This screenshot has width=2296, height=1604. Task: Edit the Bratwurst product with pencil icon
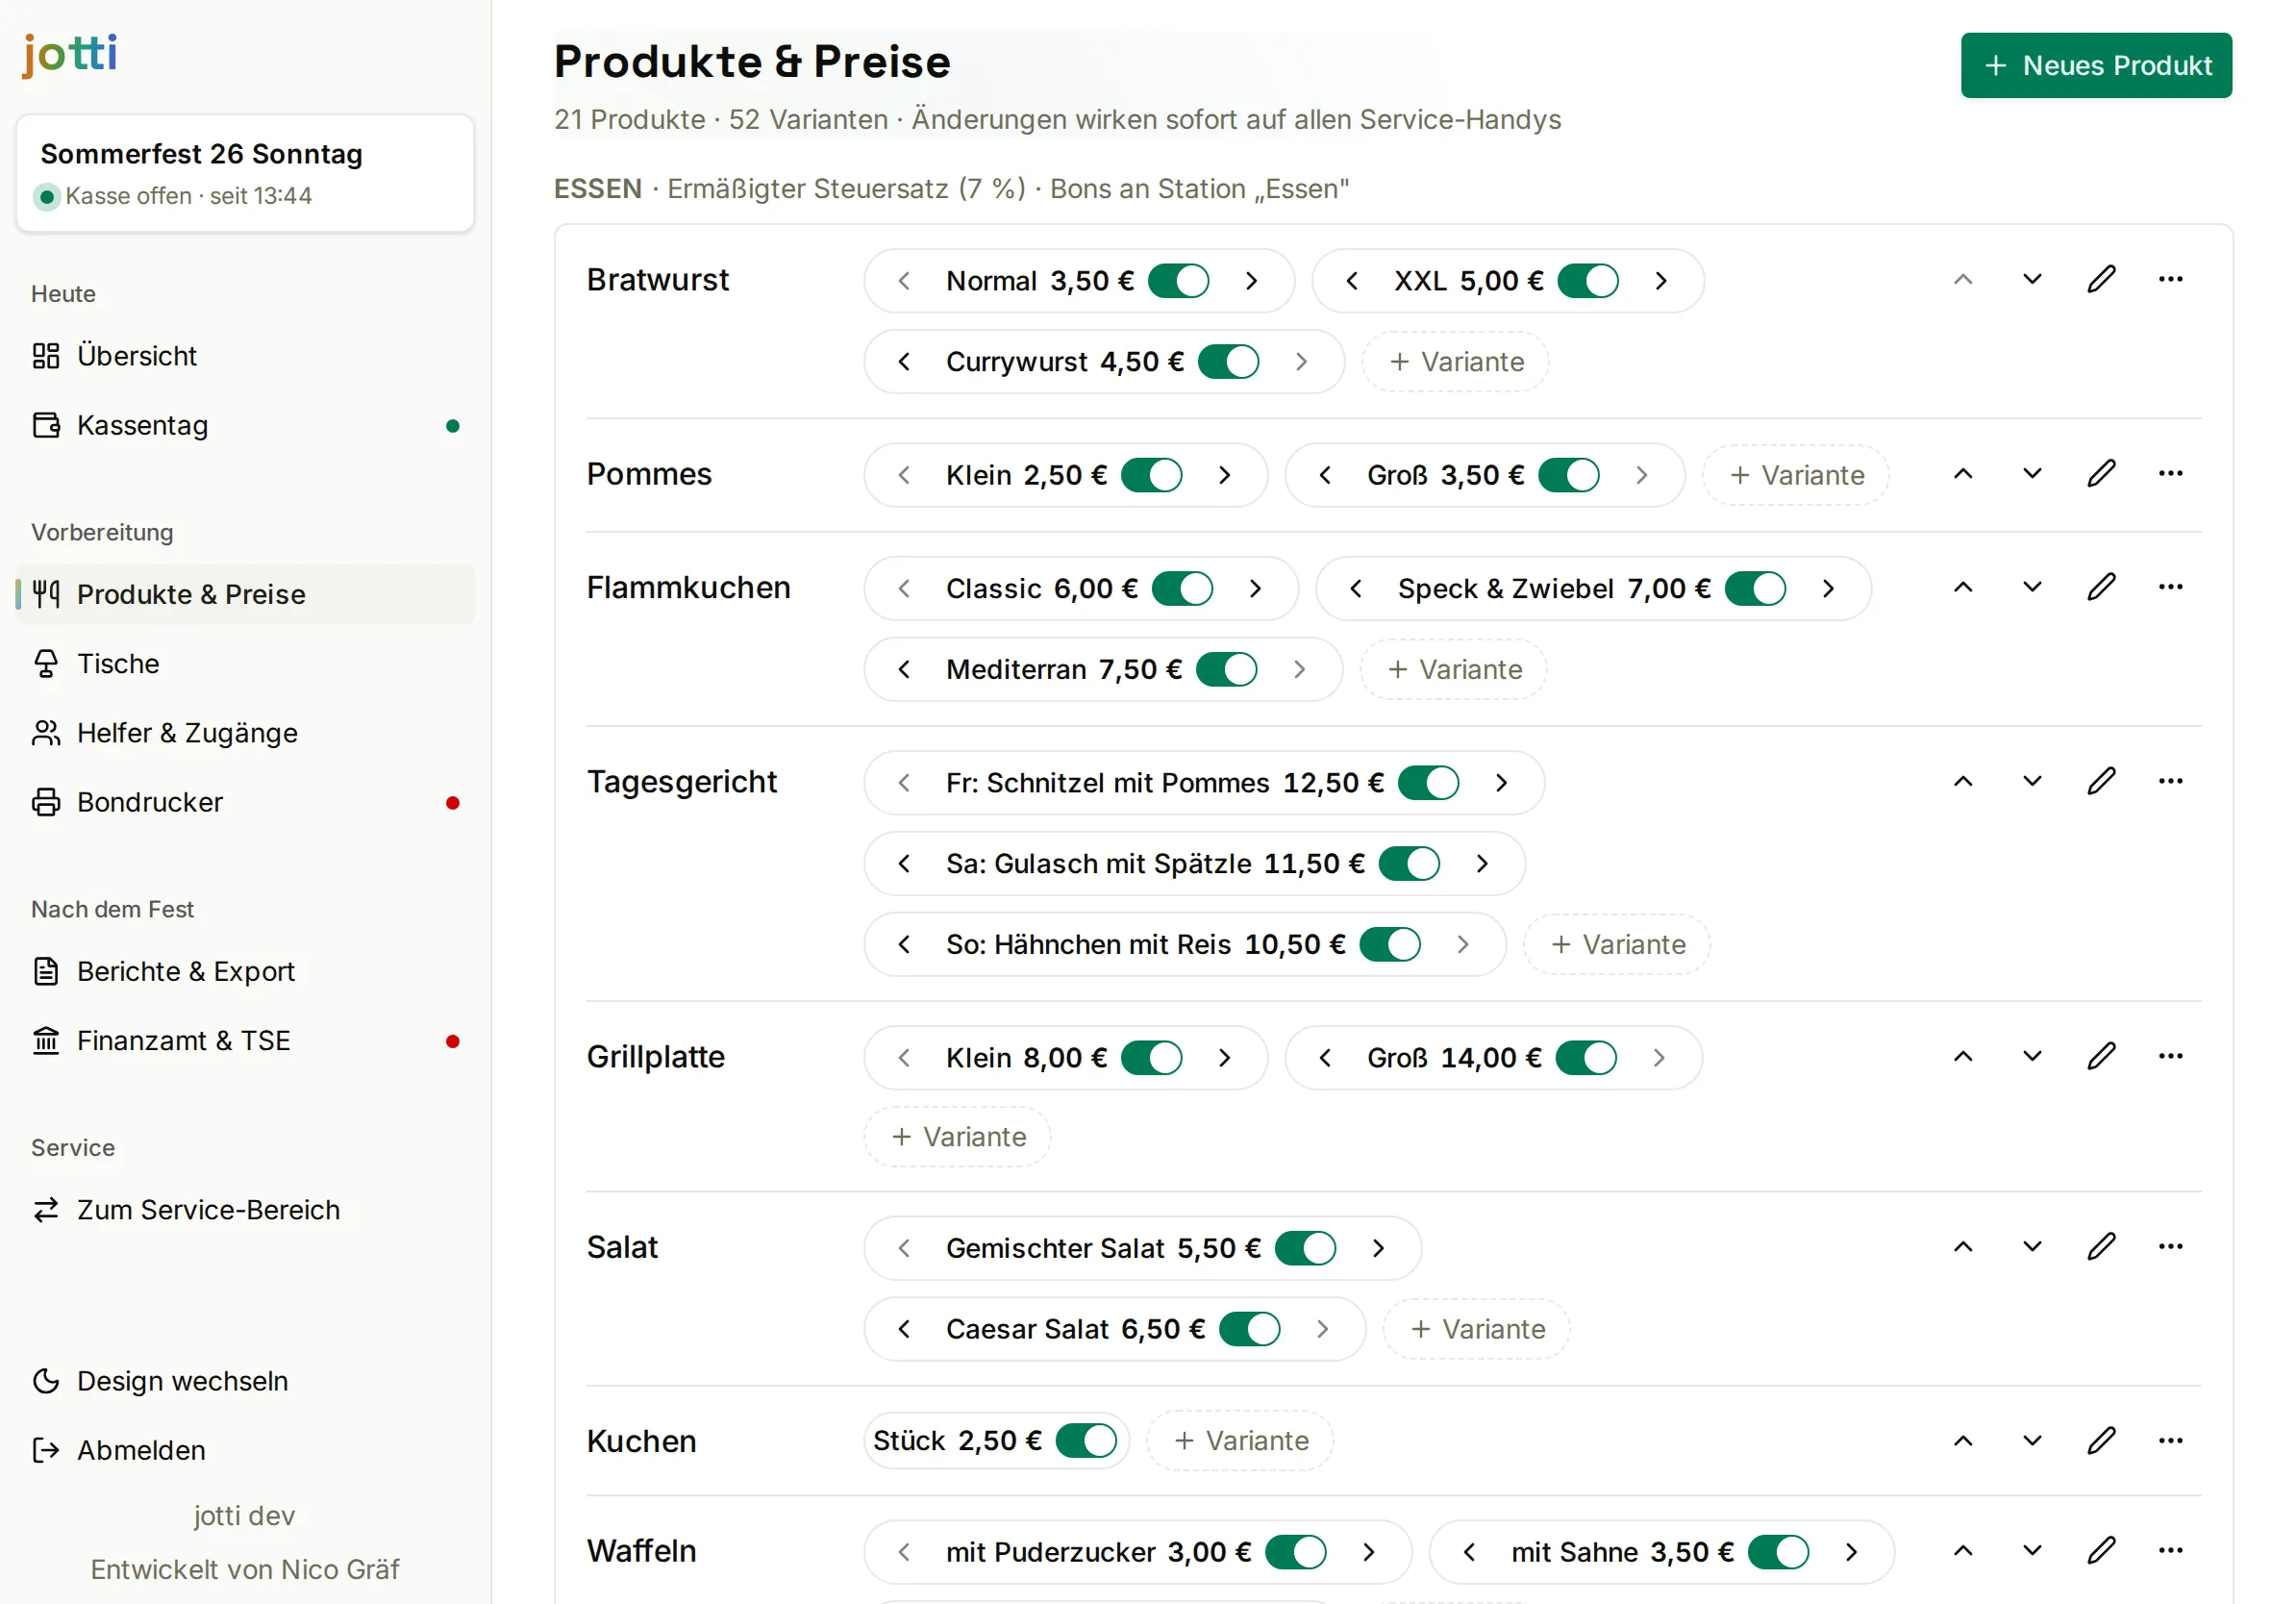[2100, 279]
